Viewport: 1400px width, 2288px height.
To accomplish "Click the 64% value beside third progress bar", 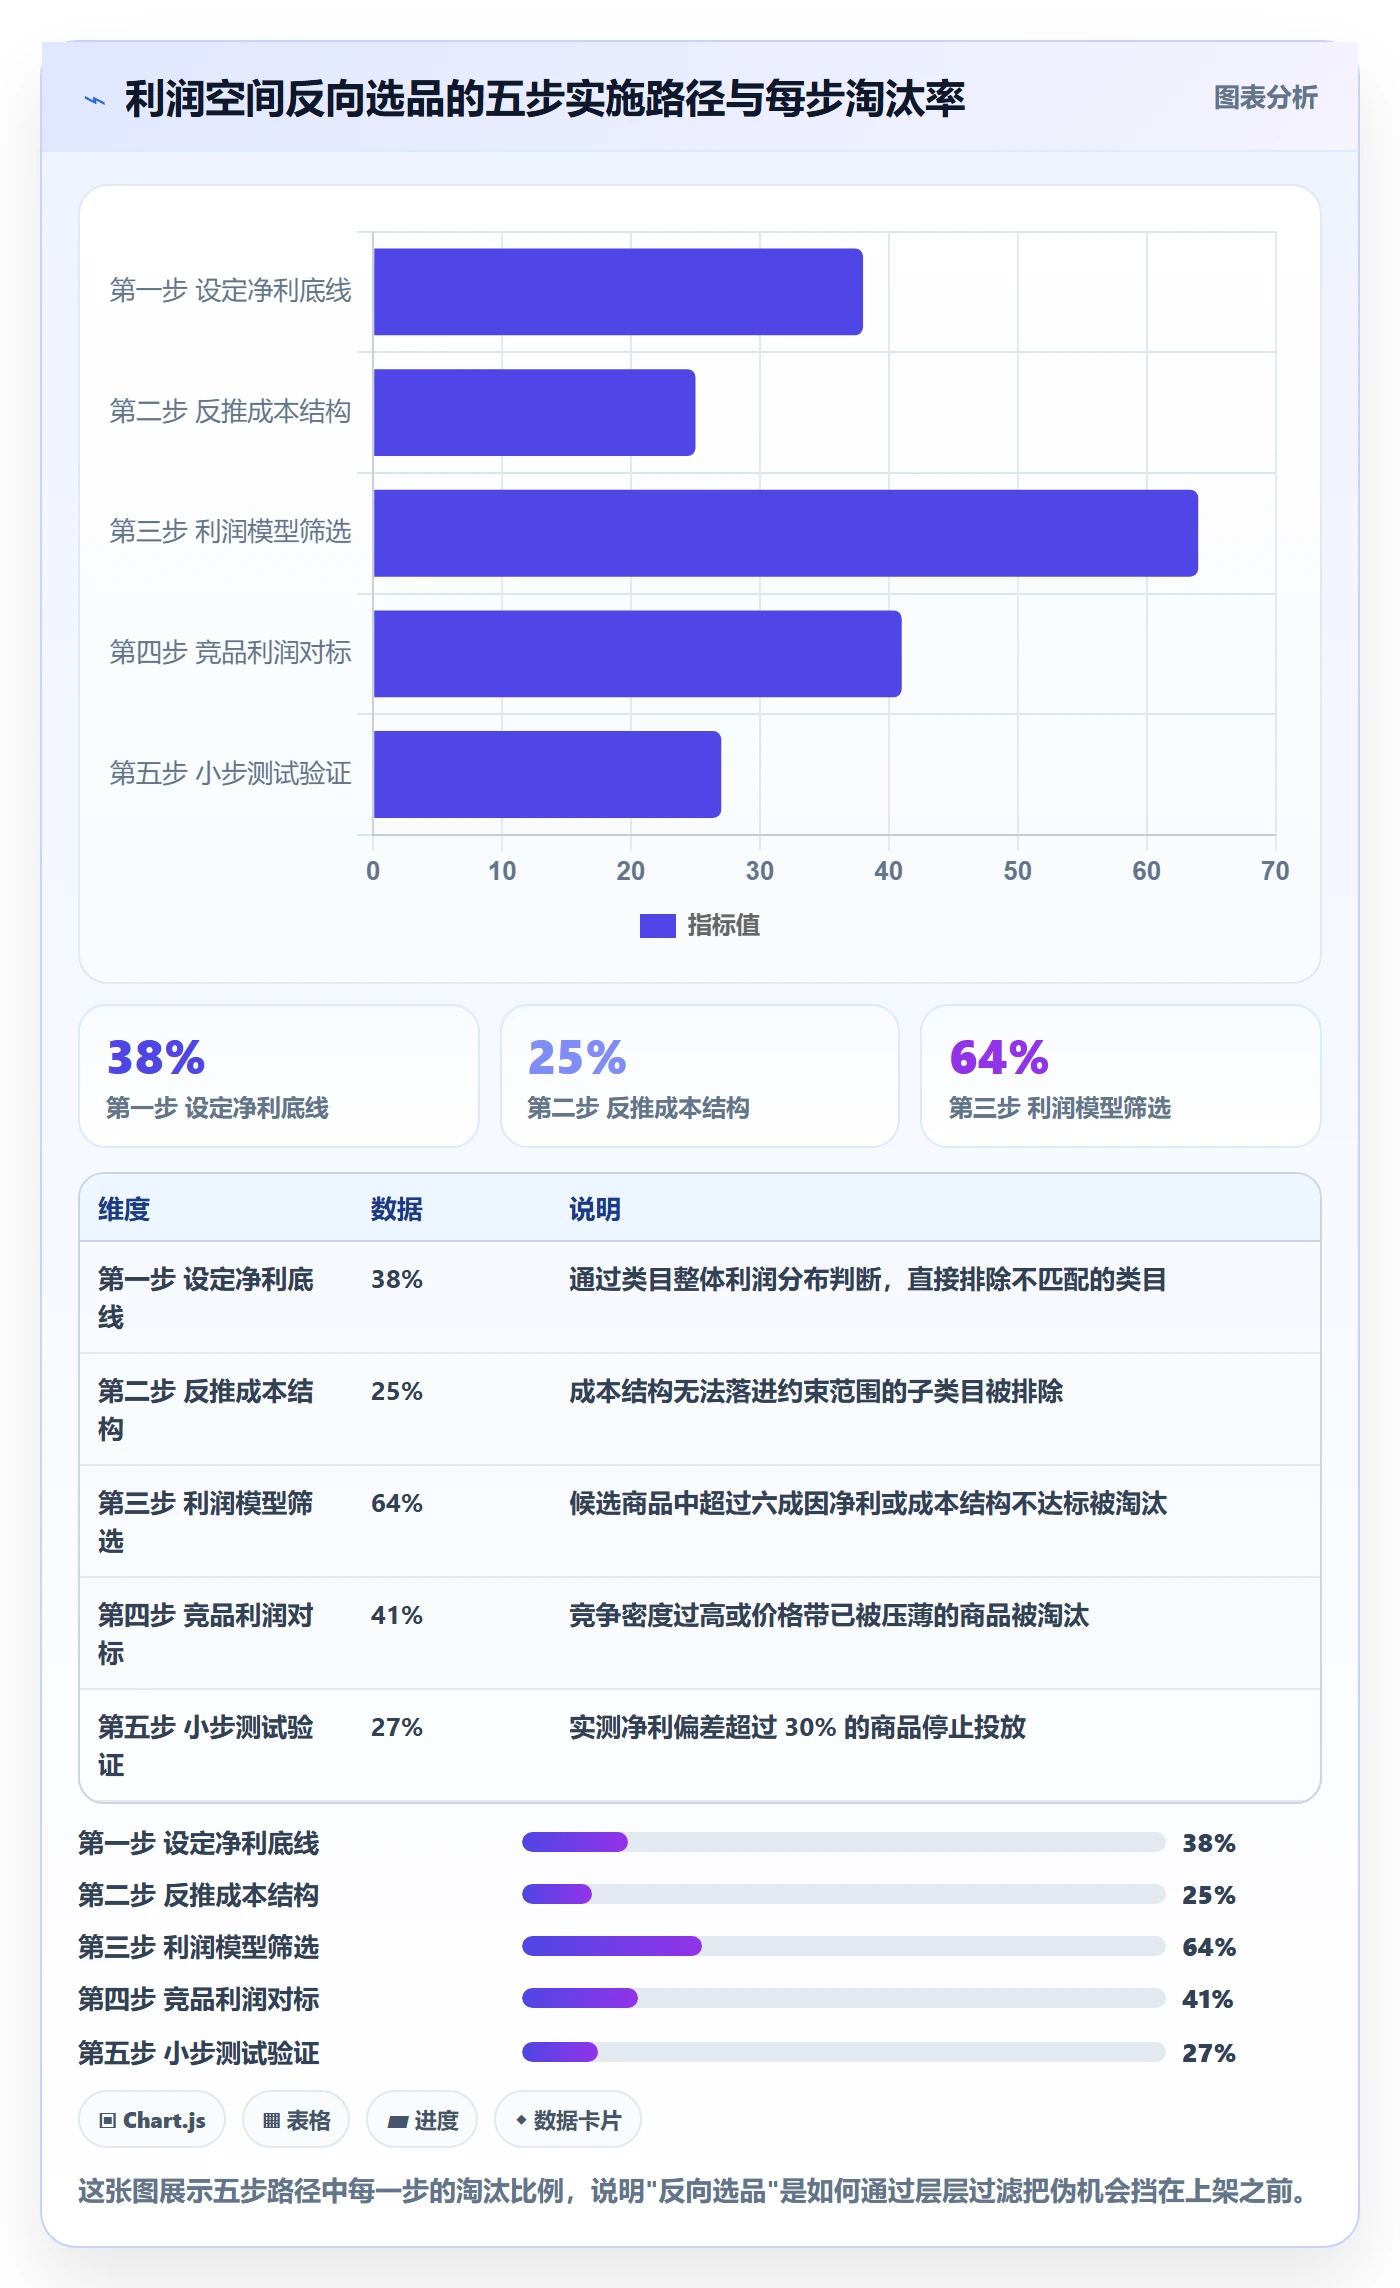I will coord(1209,1947).
